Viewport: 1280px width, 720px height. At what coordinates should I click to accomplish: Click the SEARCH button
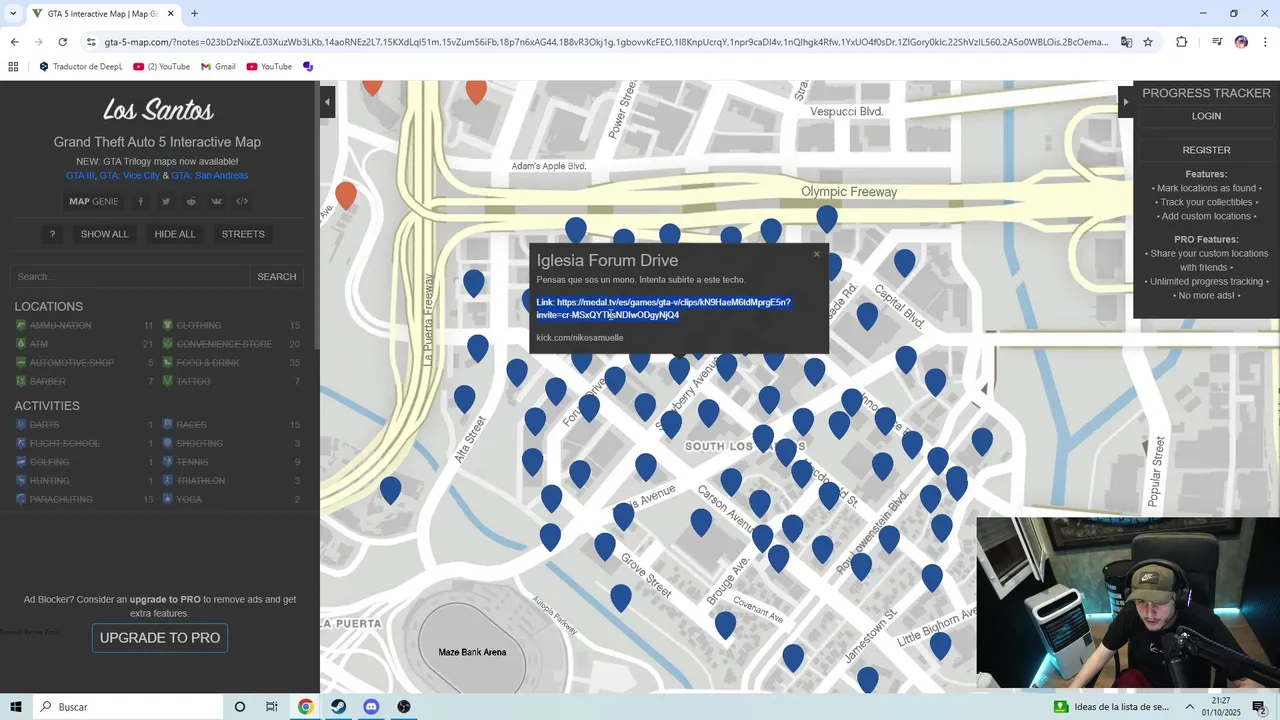click(277, 276)
